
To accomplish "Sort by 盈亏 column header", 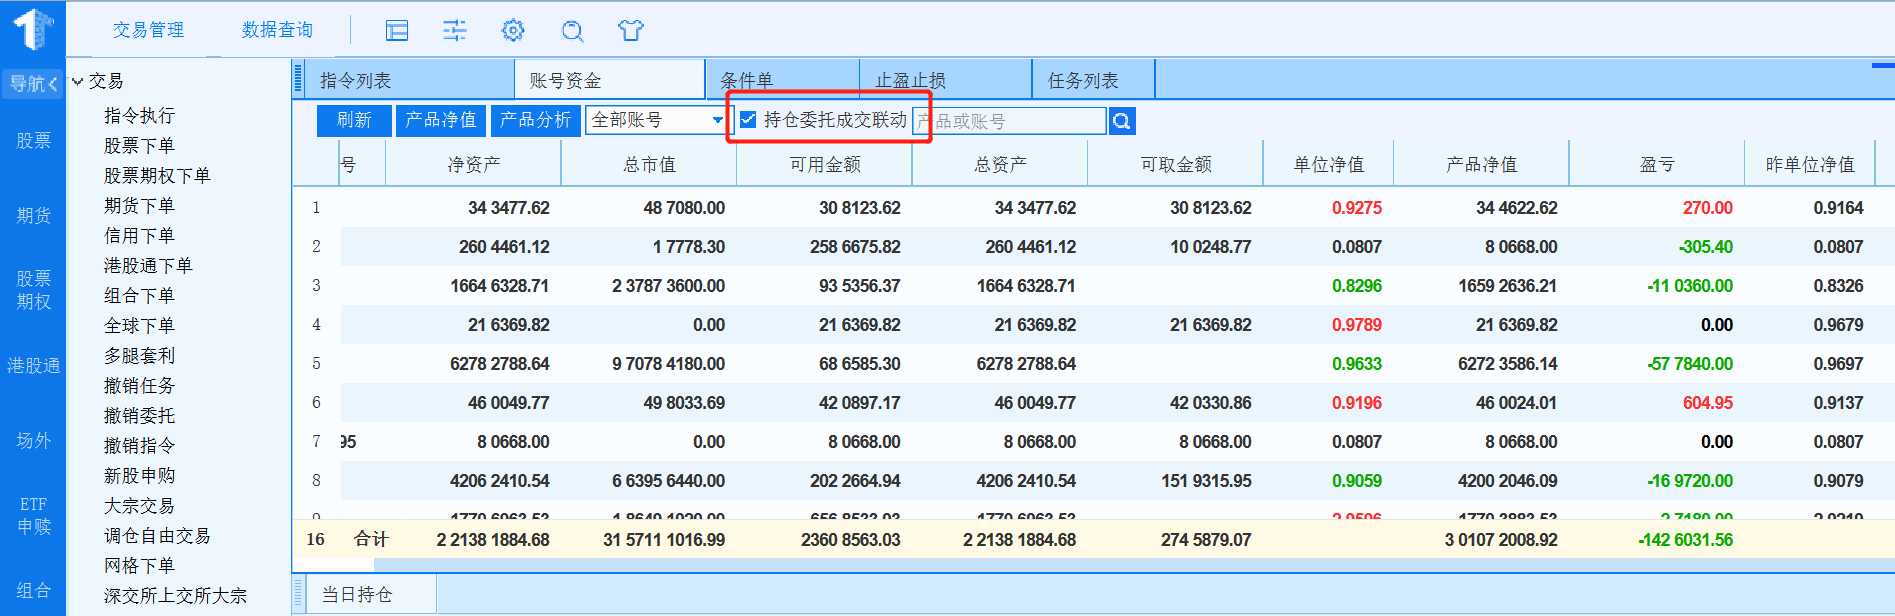I will click(x=1657, y=164).
